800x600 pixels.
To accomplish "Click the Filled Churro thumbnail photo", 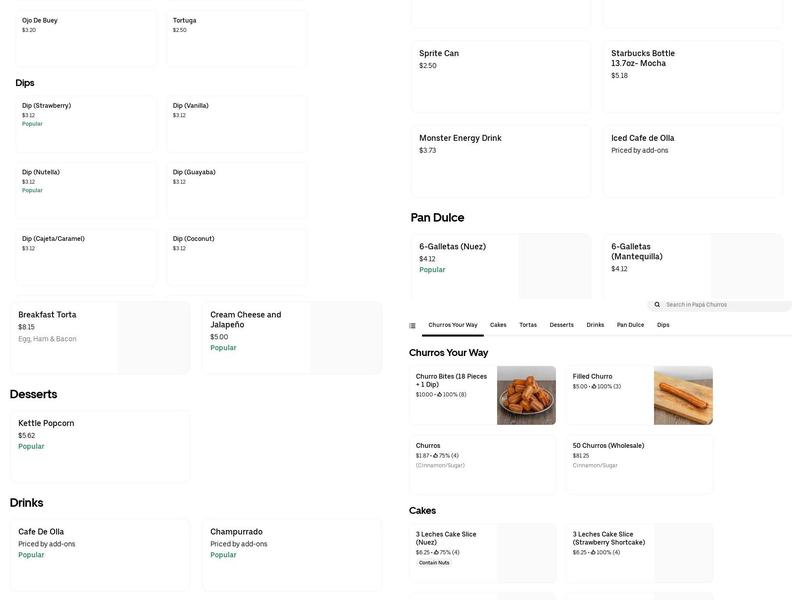I will [x=683, y=395].
